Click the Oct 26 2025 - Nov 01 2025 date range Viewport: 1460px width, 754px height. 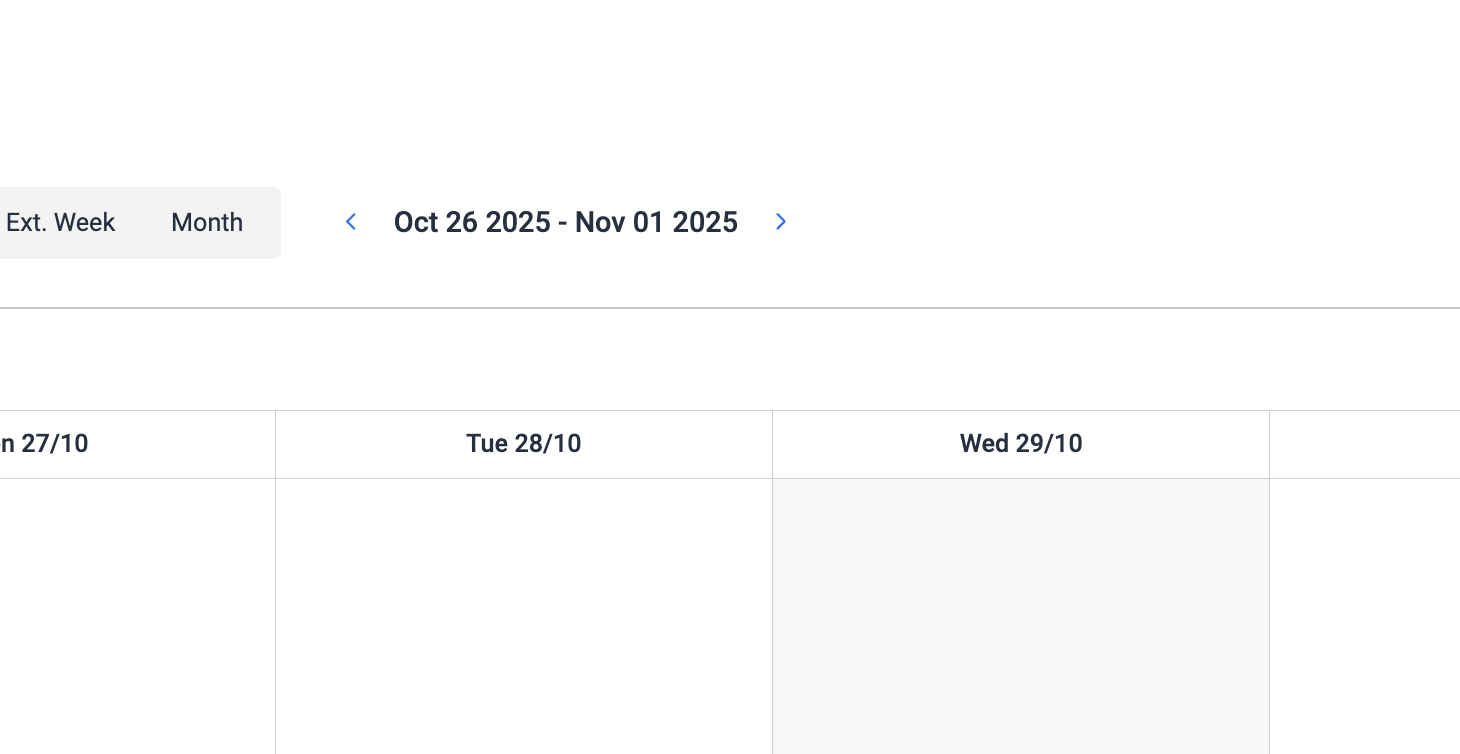coord(565,222)
